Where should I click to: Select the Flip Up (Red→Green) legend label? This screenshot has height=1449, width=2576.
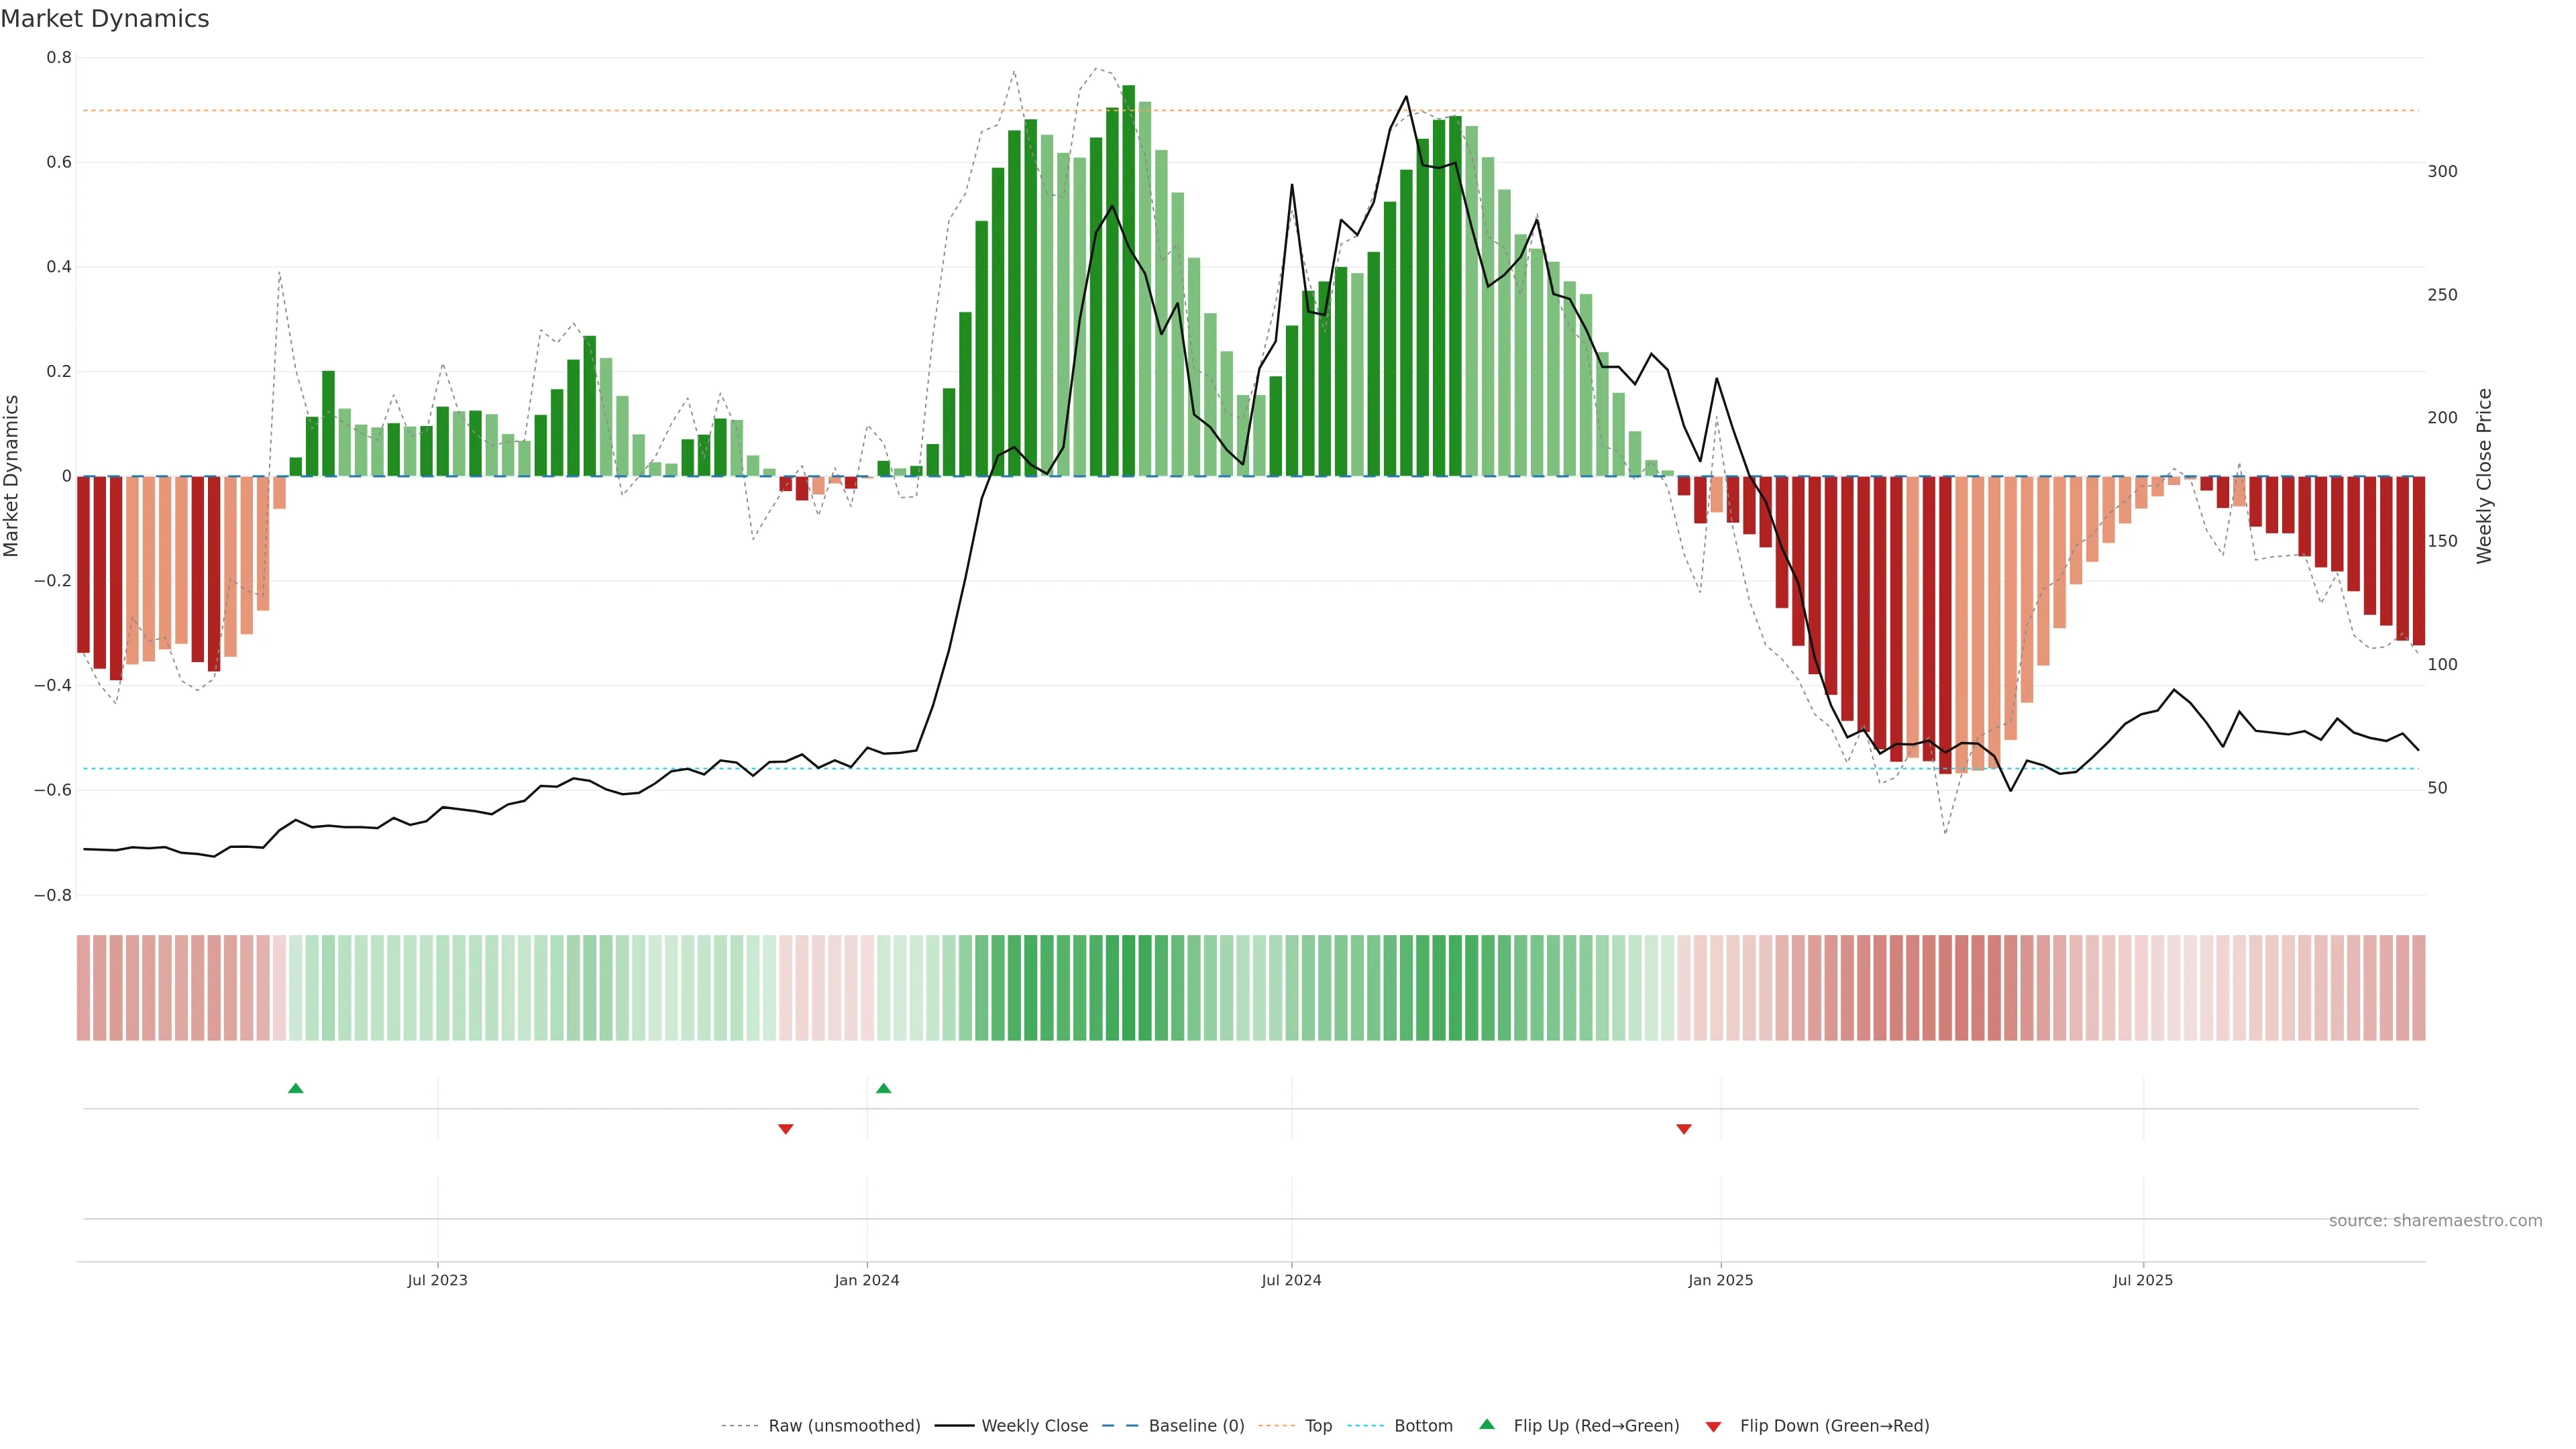click(x=1596, y=1426)
